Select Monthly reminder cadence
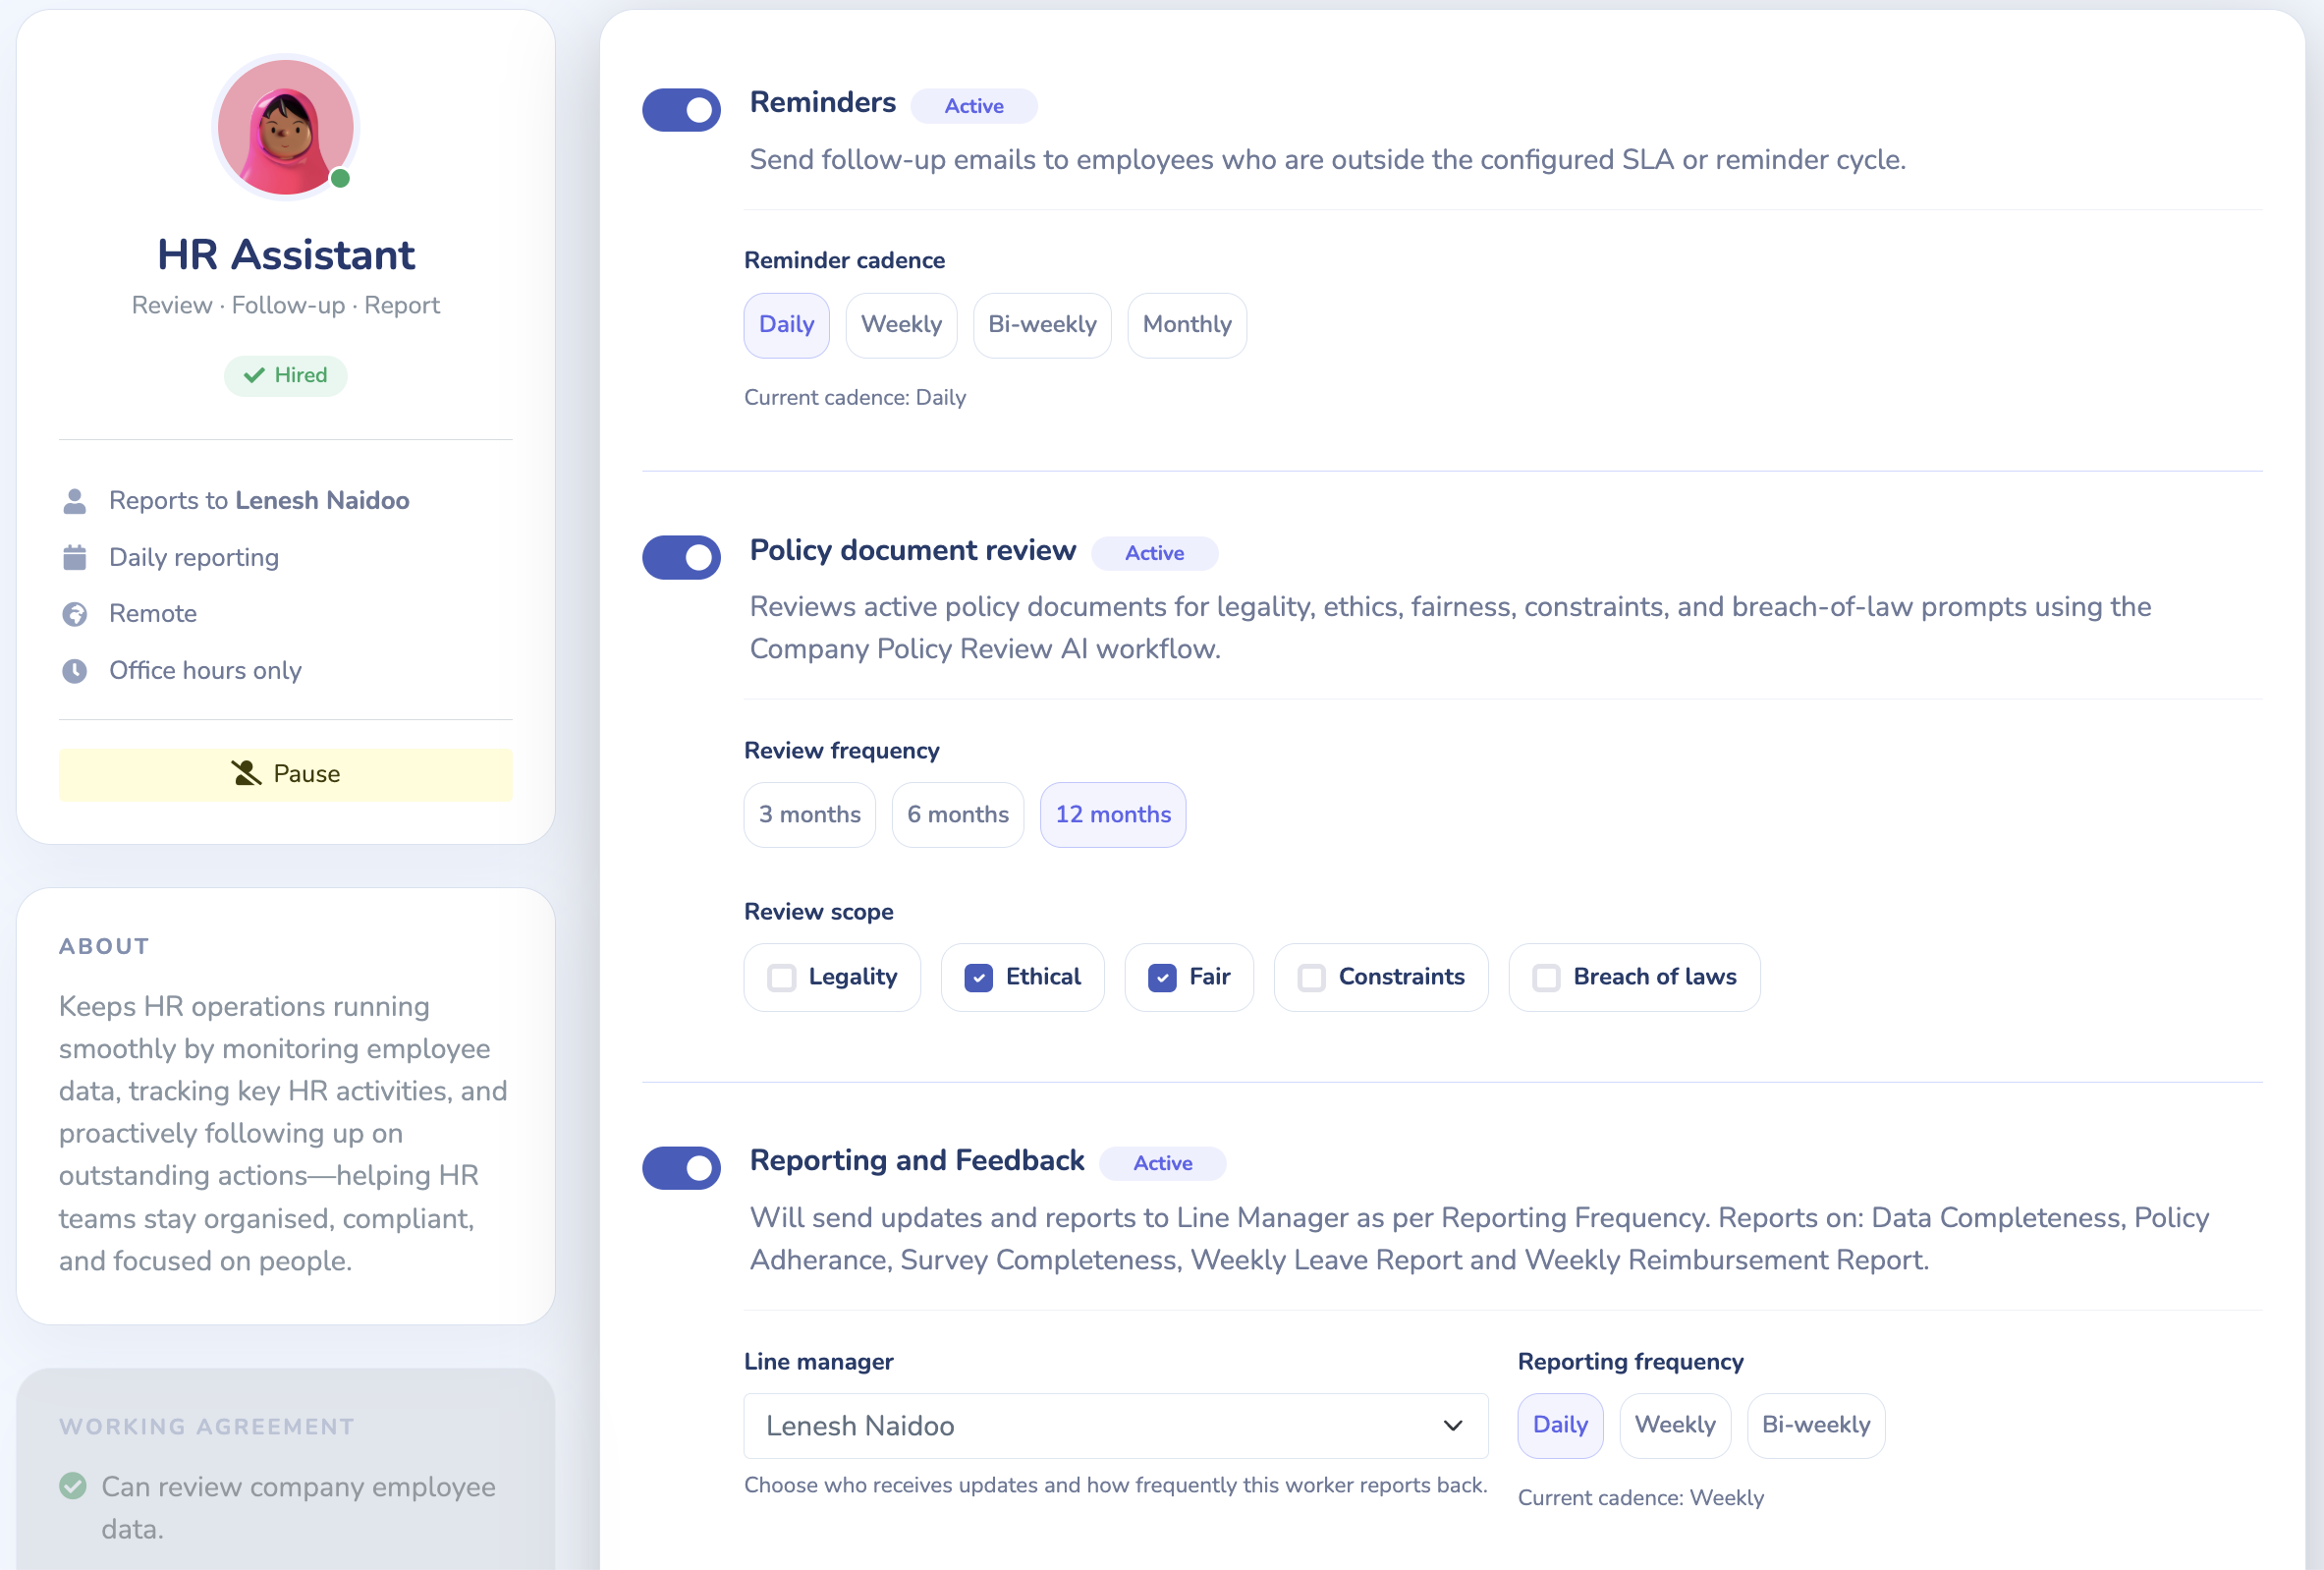This screenshot has height=1570, width=2324. pyautogui.click(x=1187, y=325)
